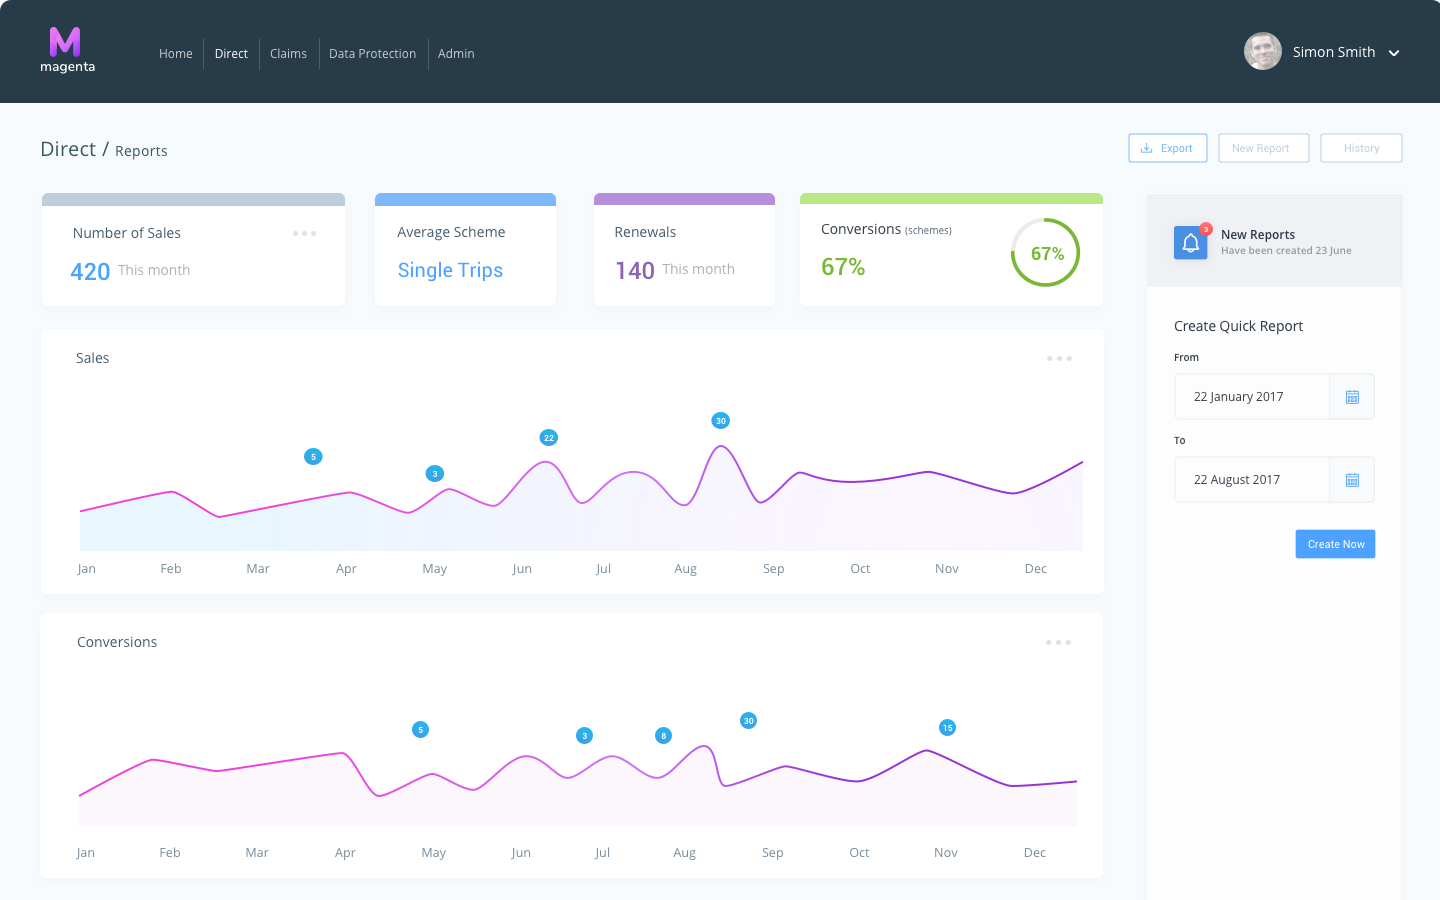Click the 420 sales figure
Screen dimensions: 1440x900
(x=90, y=272)
